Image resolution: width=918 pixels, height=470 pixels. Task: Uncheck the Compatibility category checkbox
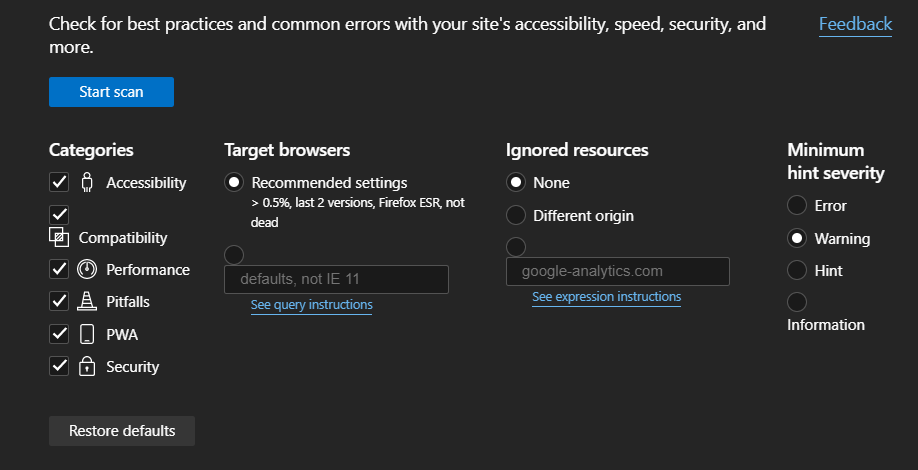click(59, 215)
